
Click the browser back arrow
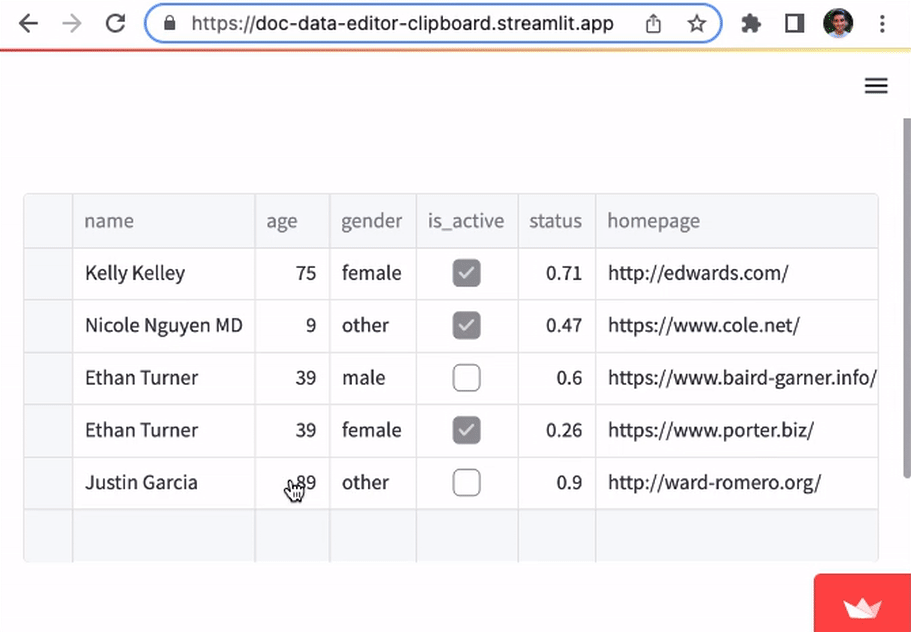point(28,23)
